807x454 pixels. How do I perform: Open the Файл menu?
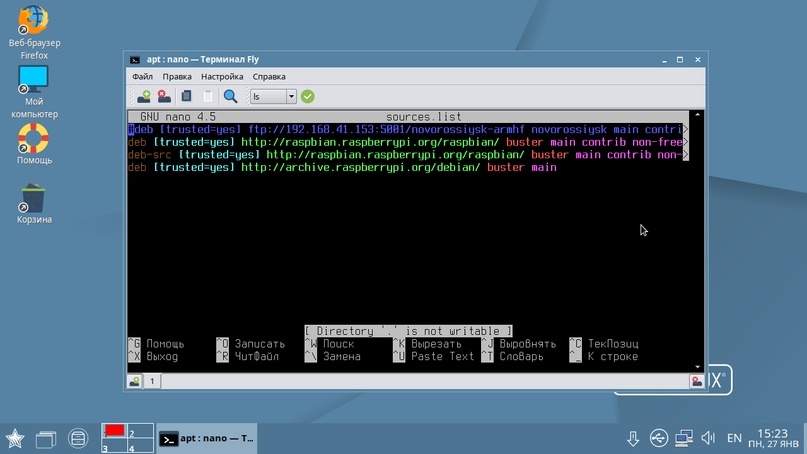[x=142, y=76]
